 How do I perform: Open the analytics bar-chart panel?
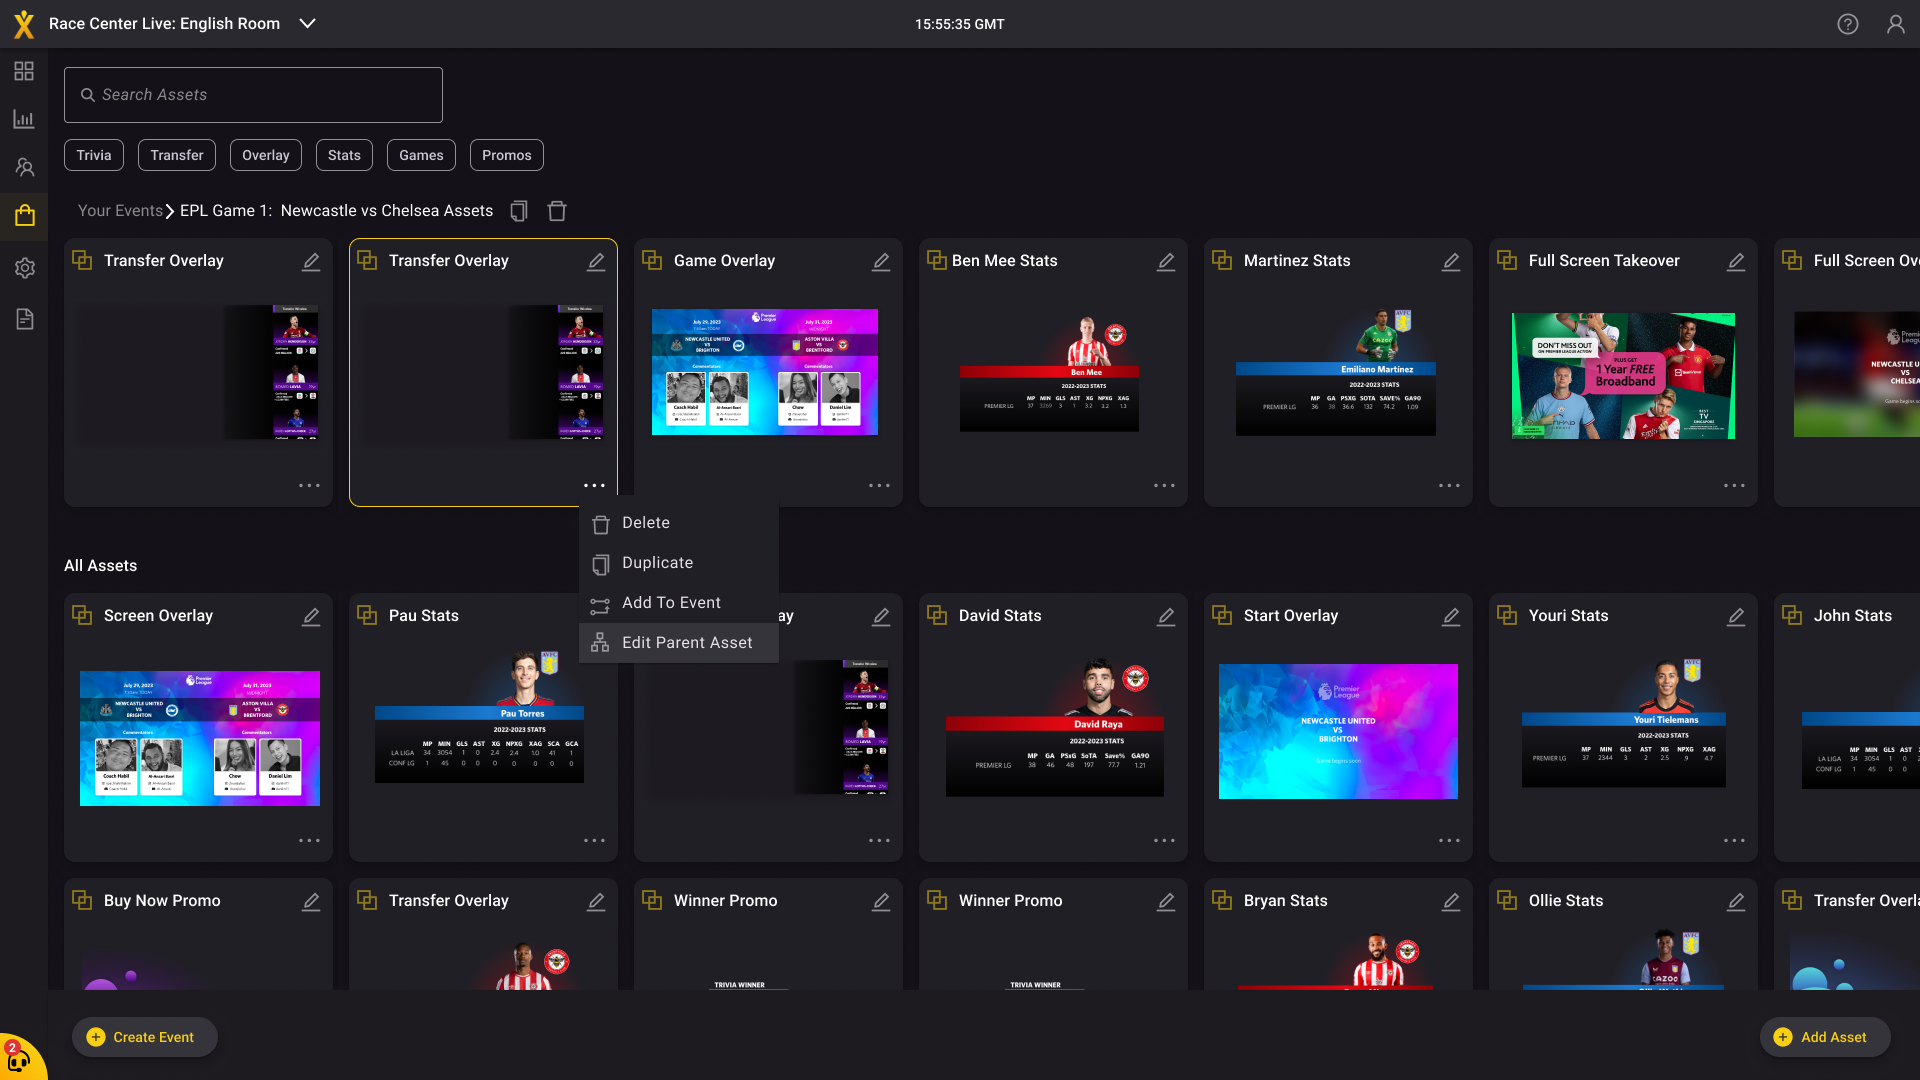pos(24,119)
